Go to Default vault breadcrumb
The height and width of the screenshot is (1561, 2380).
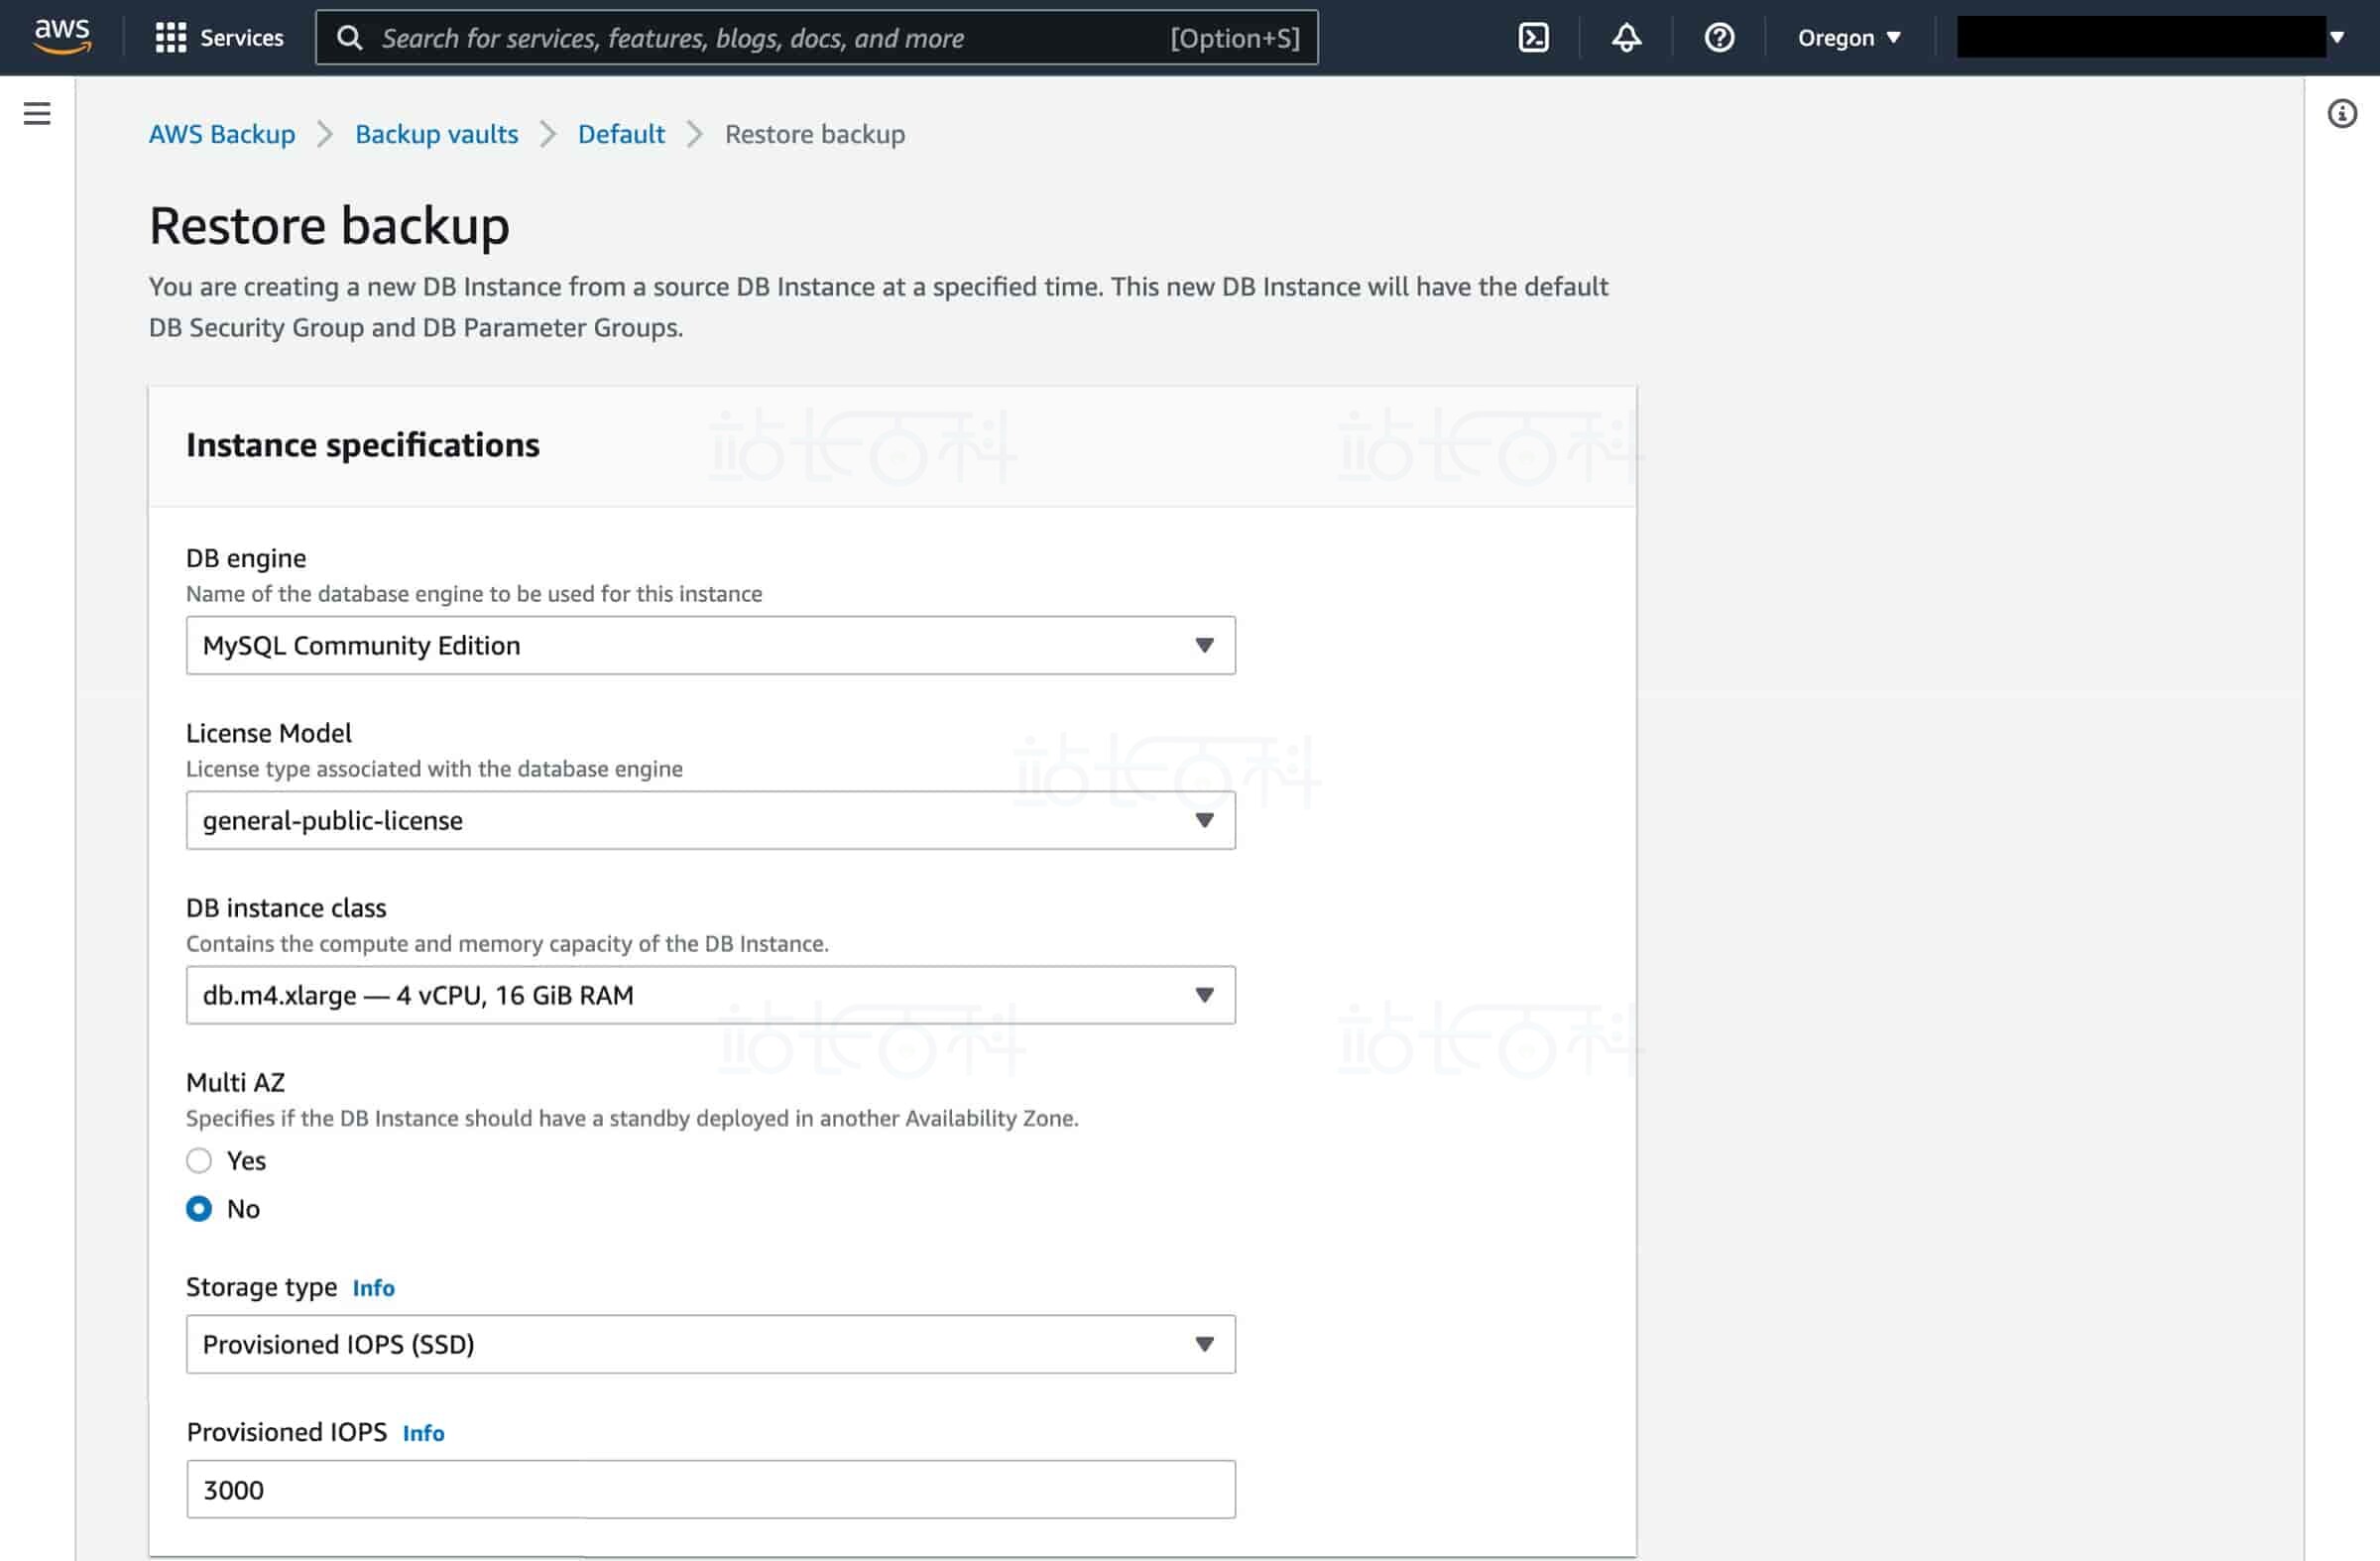tap(621, 134)
